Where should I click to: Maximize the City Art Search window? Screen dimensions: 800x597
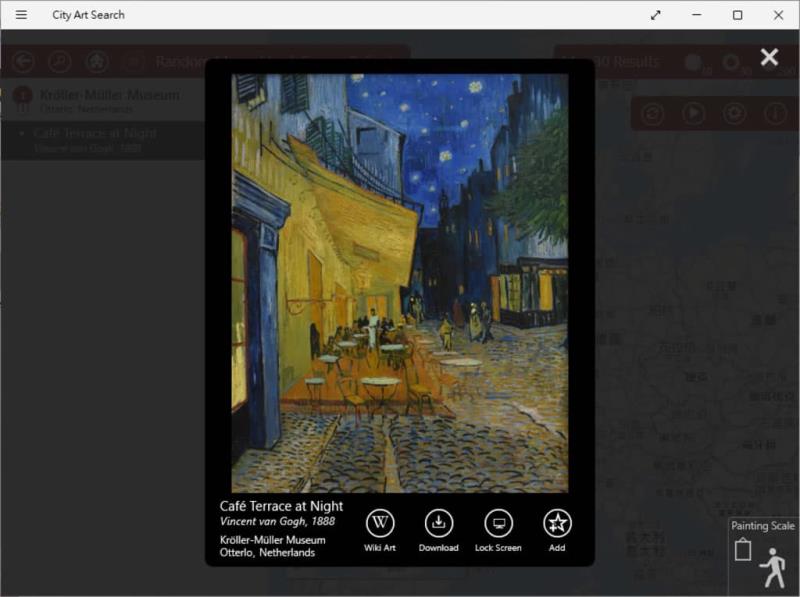[737, 15]
